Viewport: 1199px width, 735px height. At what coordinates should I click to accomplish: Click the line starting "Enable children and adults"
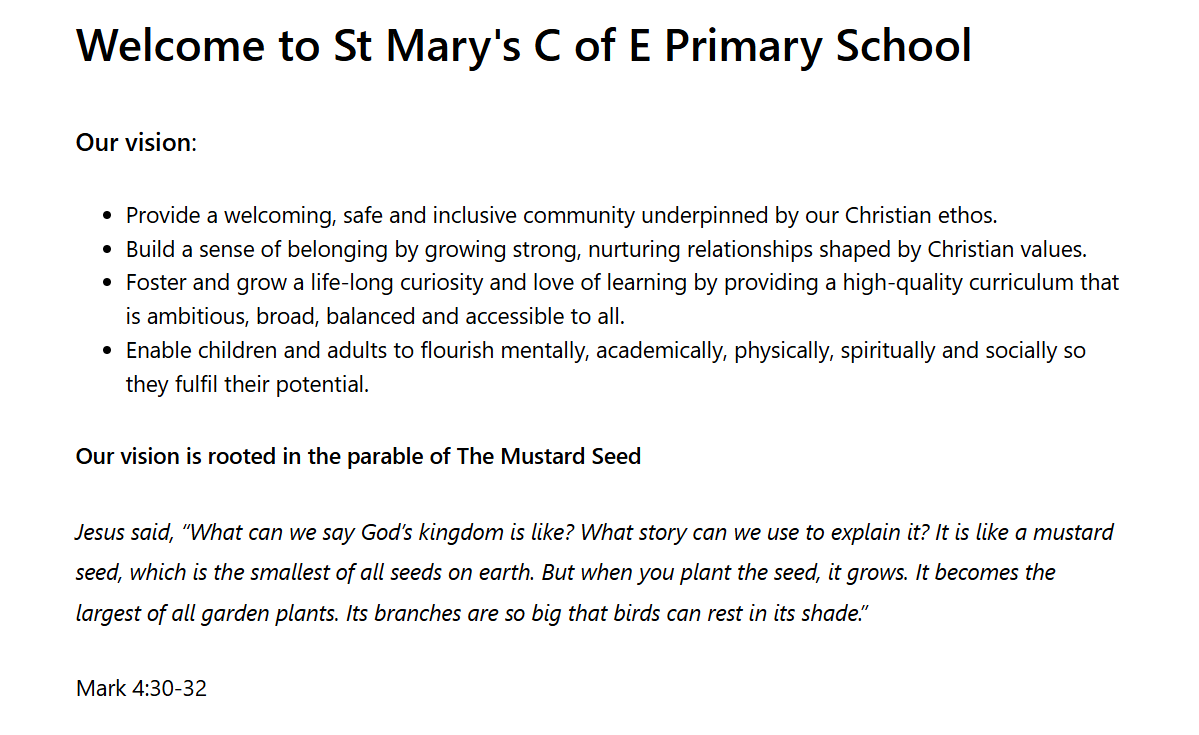coord(605,351)
